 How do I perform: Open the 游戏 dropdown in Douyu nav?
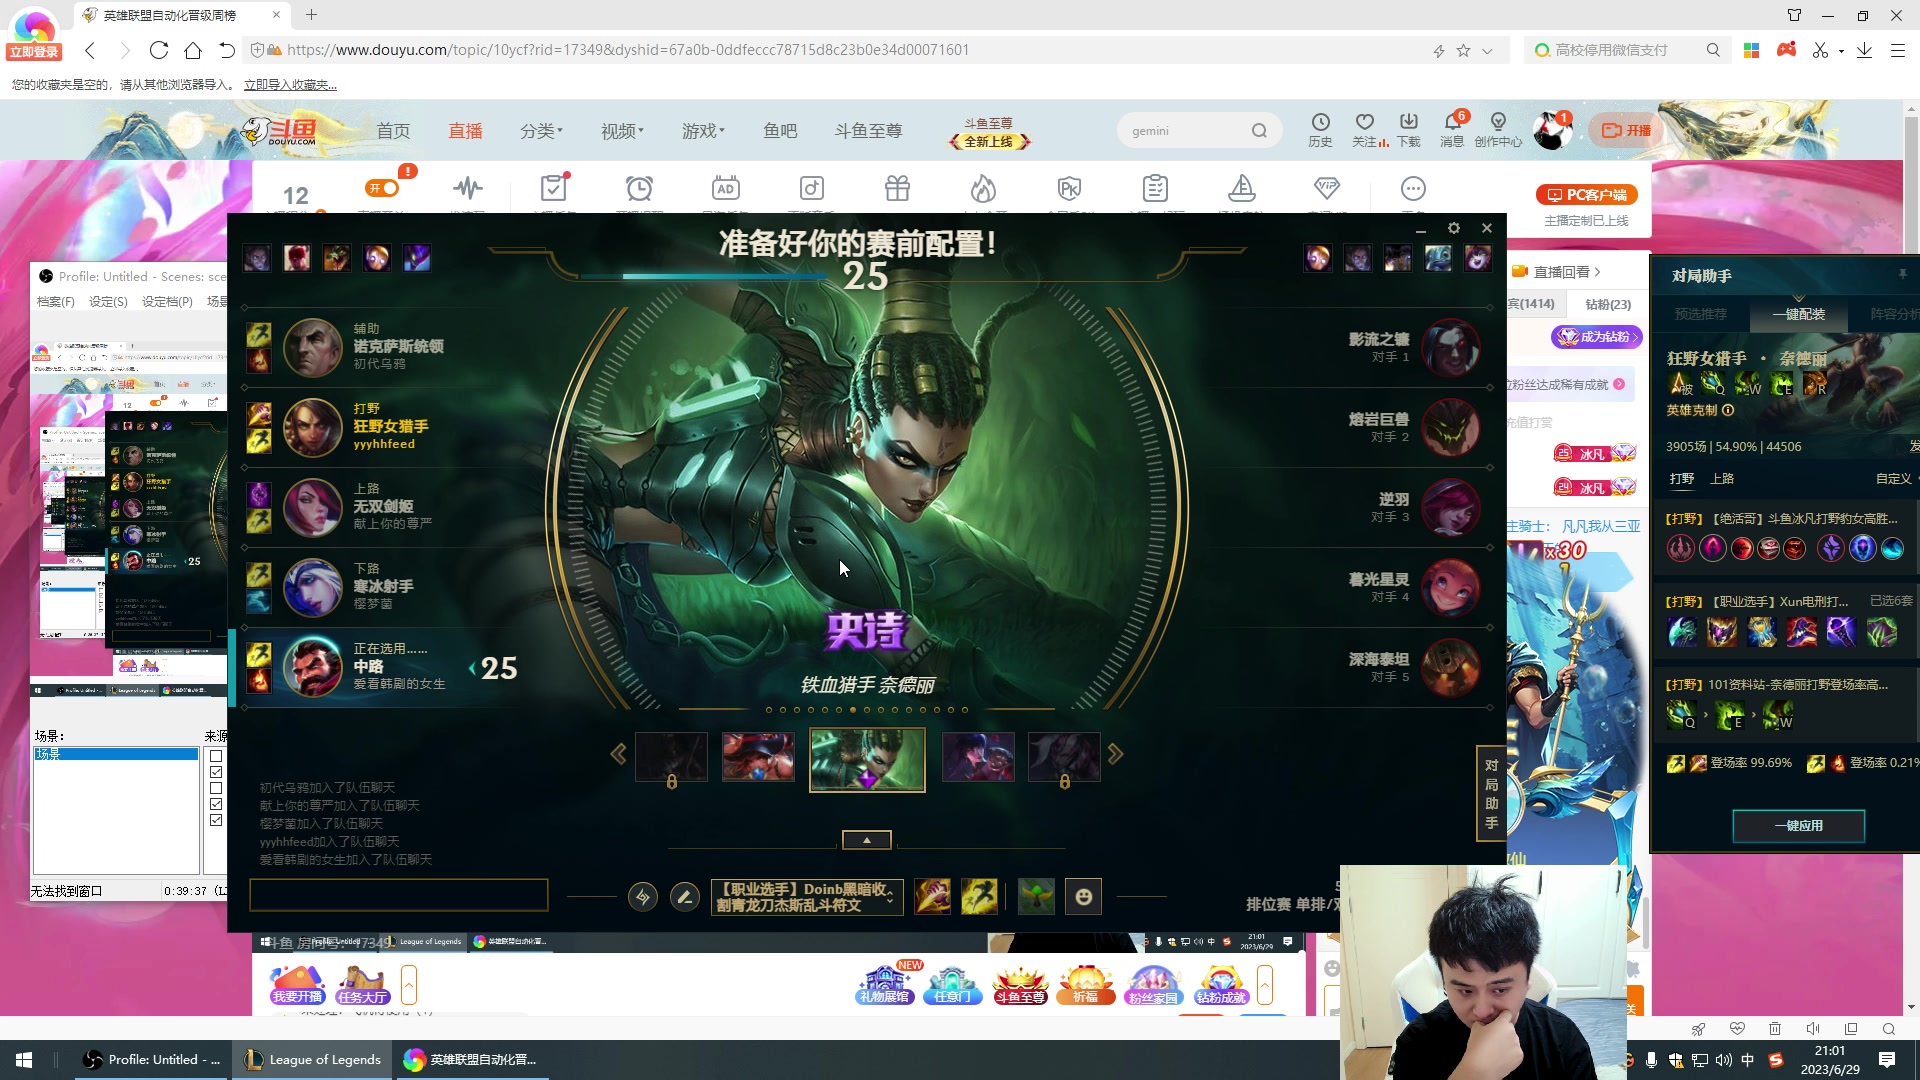[703, 131]
